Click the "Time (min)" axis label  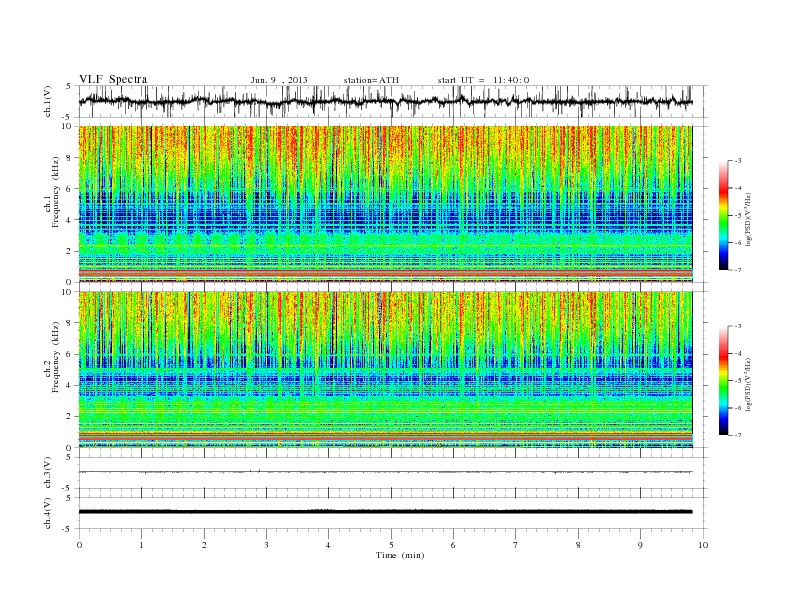tap(400, 555)
